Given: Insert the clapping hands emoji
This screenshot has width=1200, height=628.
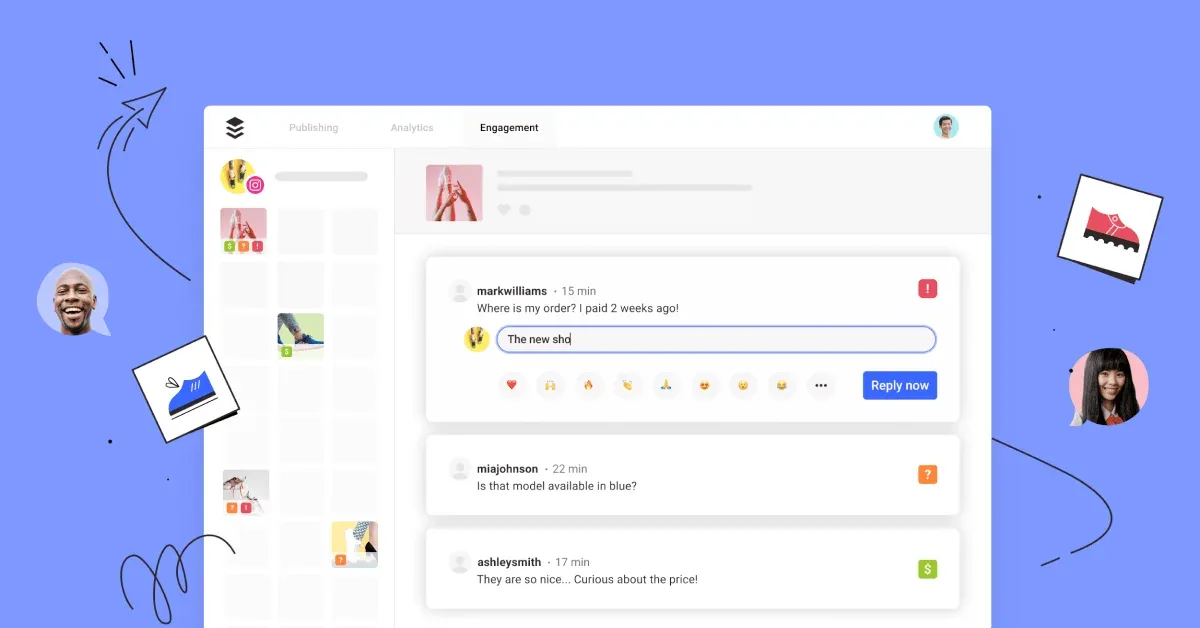Looking at the screenshot, I should click(628, 385).
